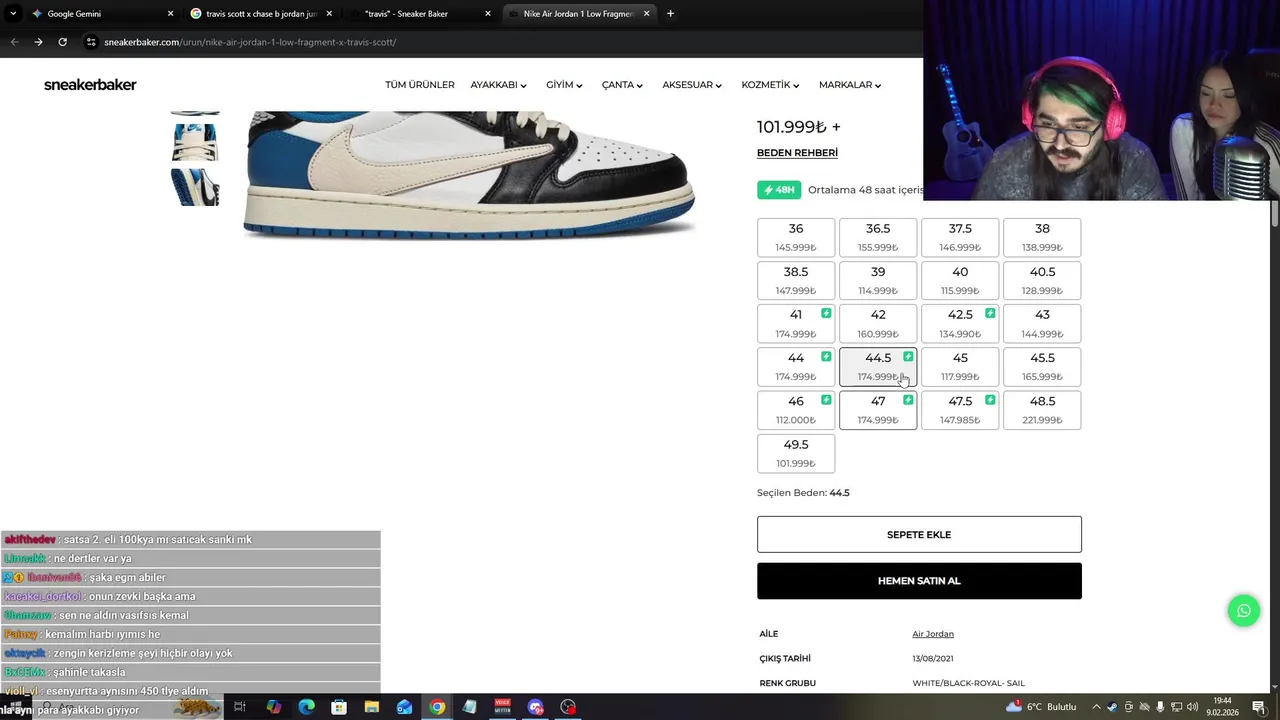The image size is (1280, 720).
Task: Expand the AKSESUAR dropdown menu
Action: (x=692, y=85)
